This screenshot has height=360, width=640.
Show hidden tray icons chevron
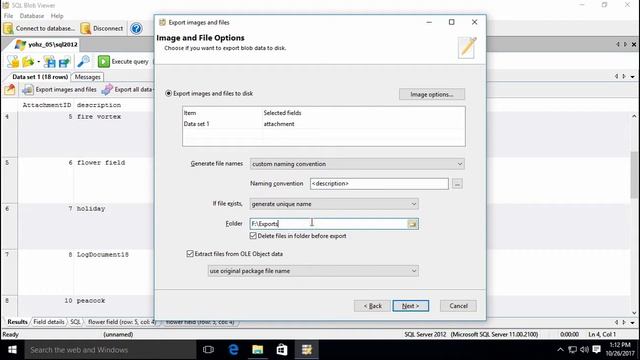tap(560, 350)
